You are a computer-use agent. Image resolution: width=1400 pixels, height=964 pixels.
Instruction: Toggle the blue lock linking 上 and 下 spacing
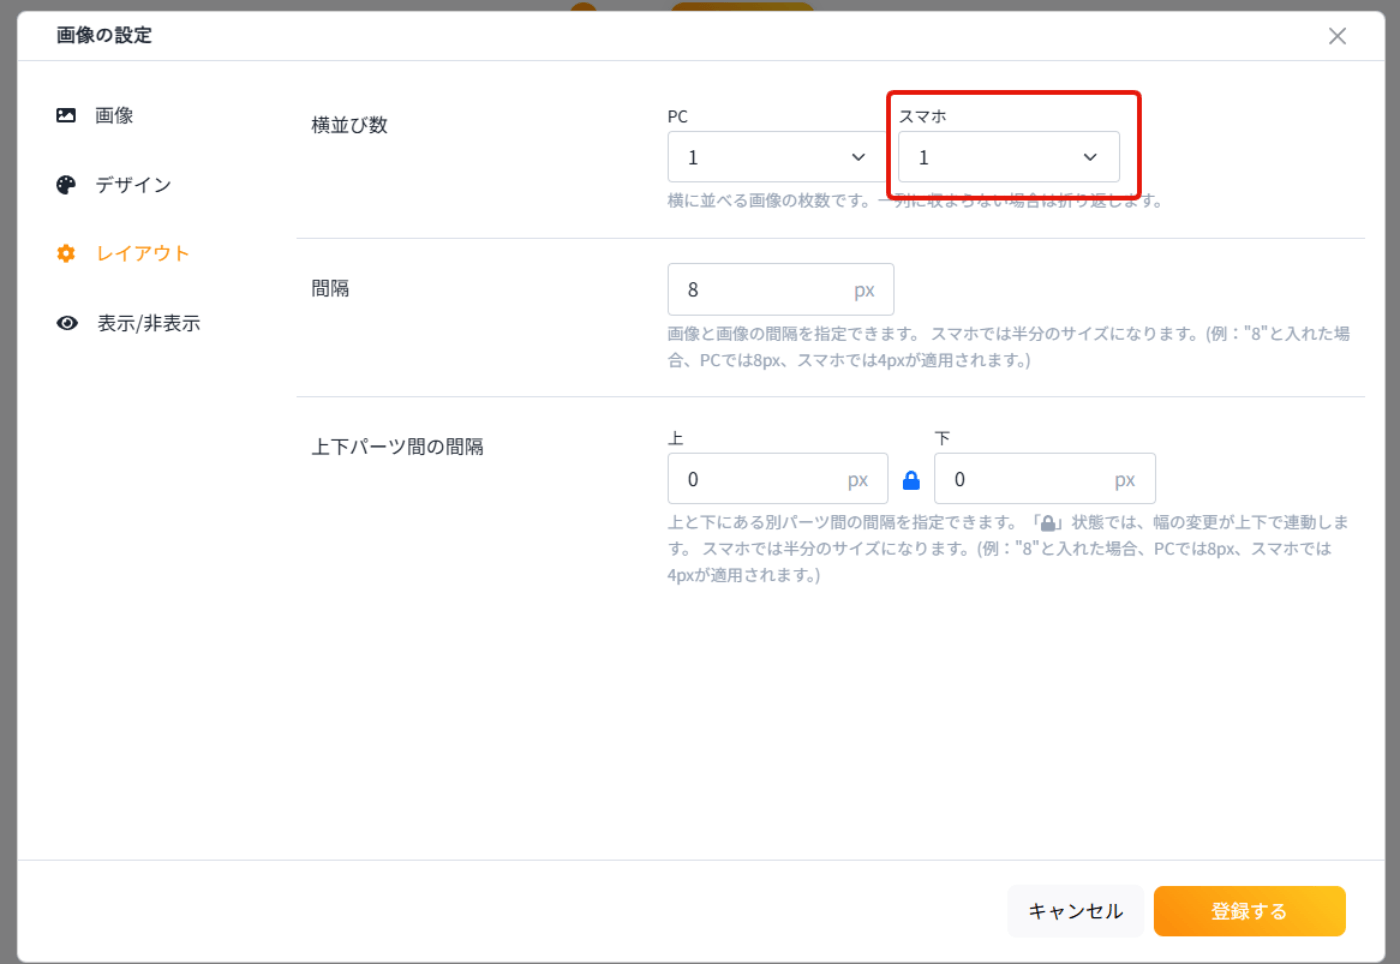tap(911, 480)
